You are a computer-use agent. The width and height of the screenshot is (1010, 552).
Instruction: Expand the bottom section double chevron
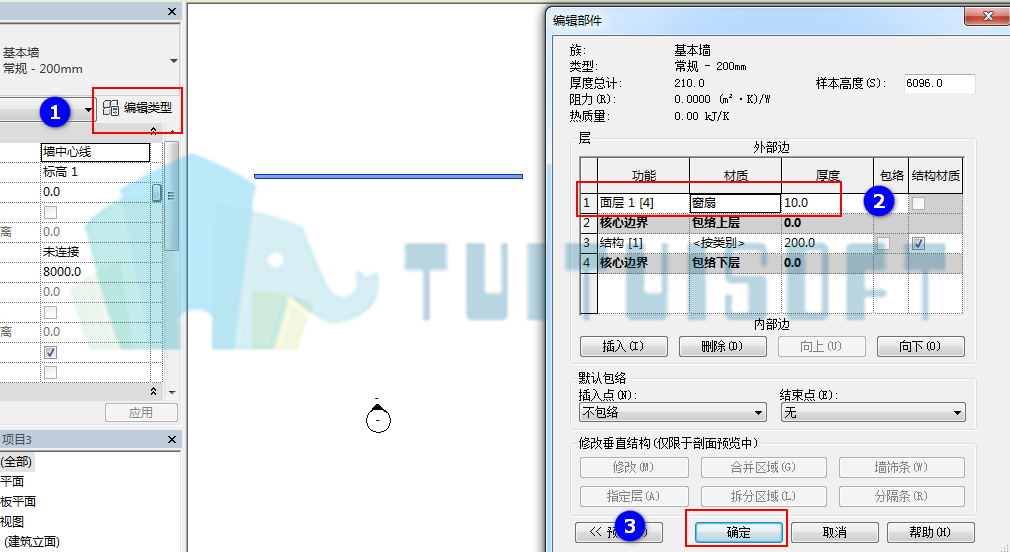click(x=153, y=392)
